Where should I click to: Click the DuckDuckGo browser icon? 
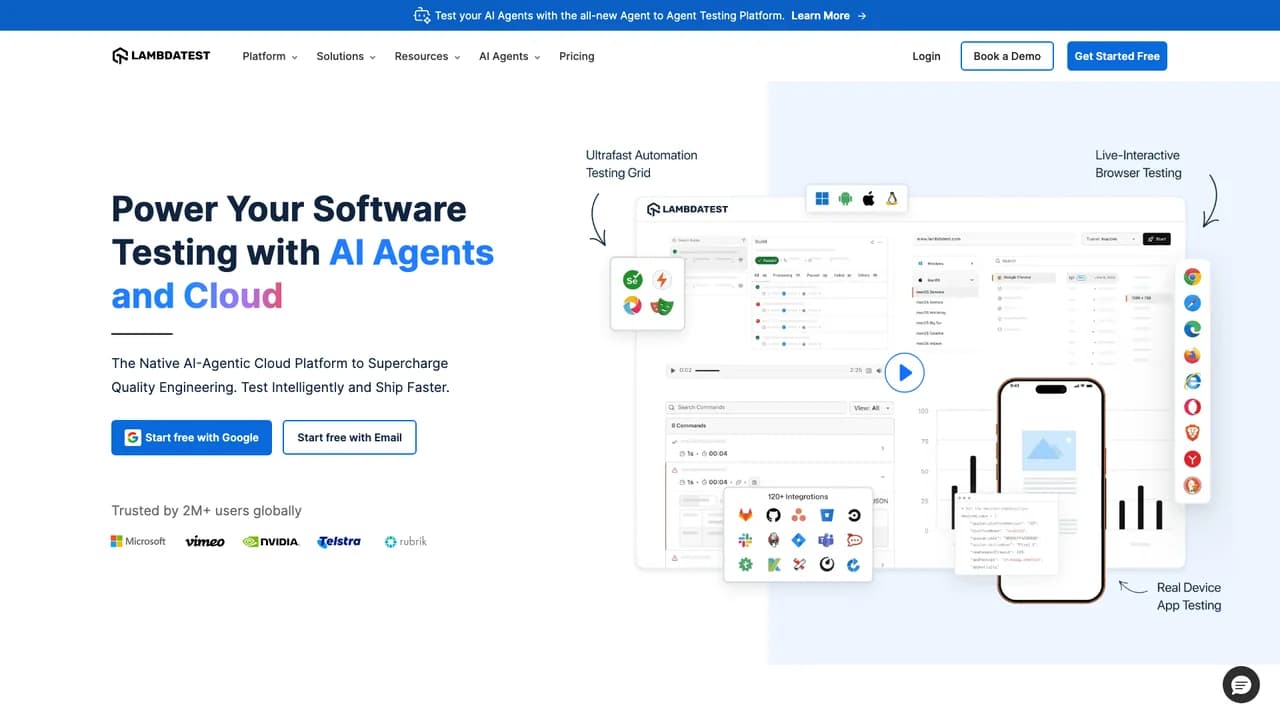1192,485
